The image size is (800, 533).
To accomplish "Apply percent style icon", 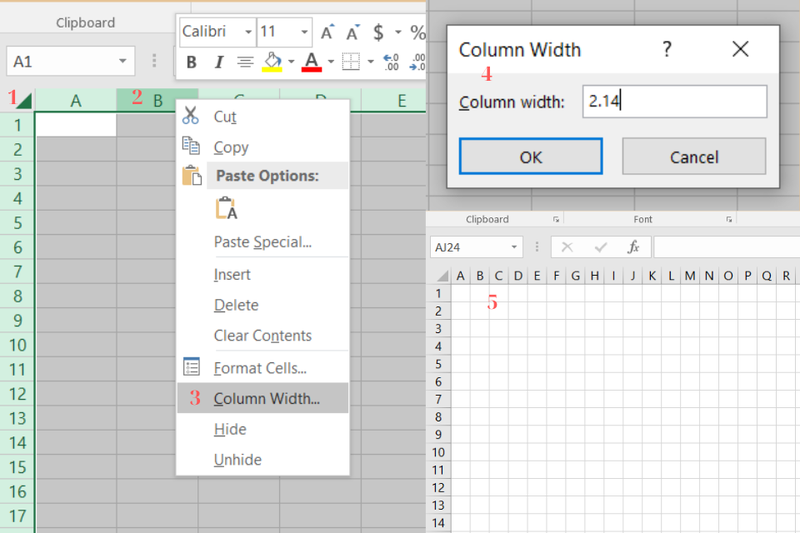I will (418, 33).
